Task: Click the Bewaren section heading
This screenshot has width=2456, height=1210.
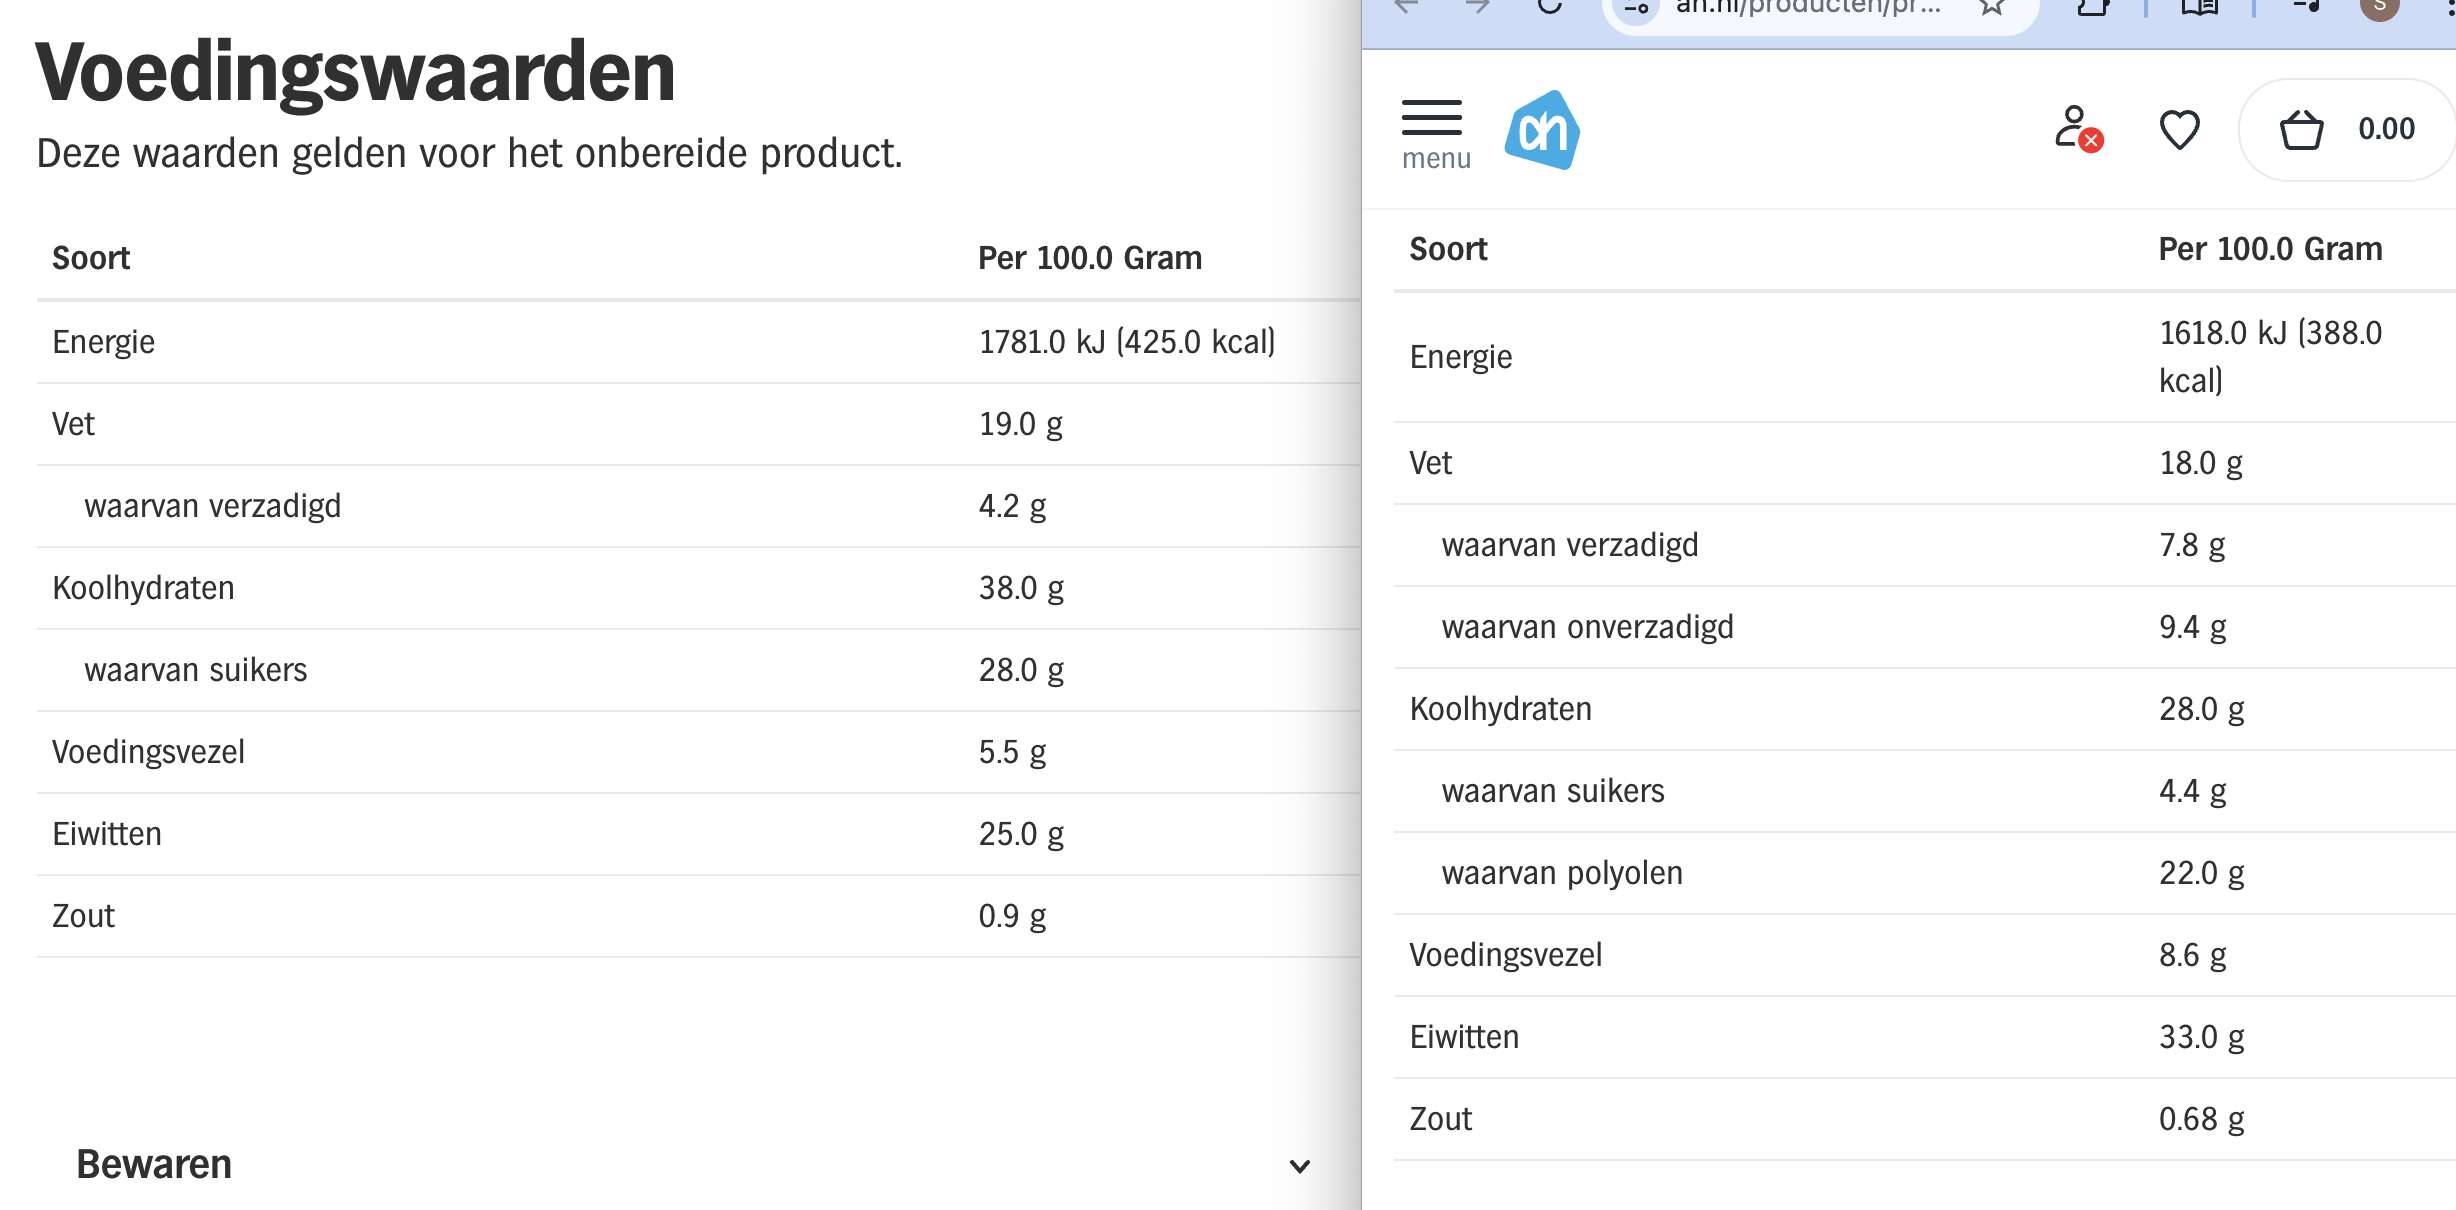Action: 154,1165
